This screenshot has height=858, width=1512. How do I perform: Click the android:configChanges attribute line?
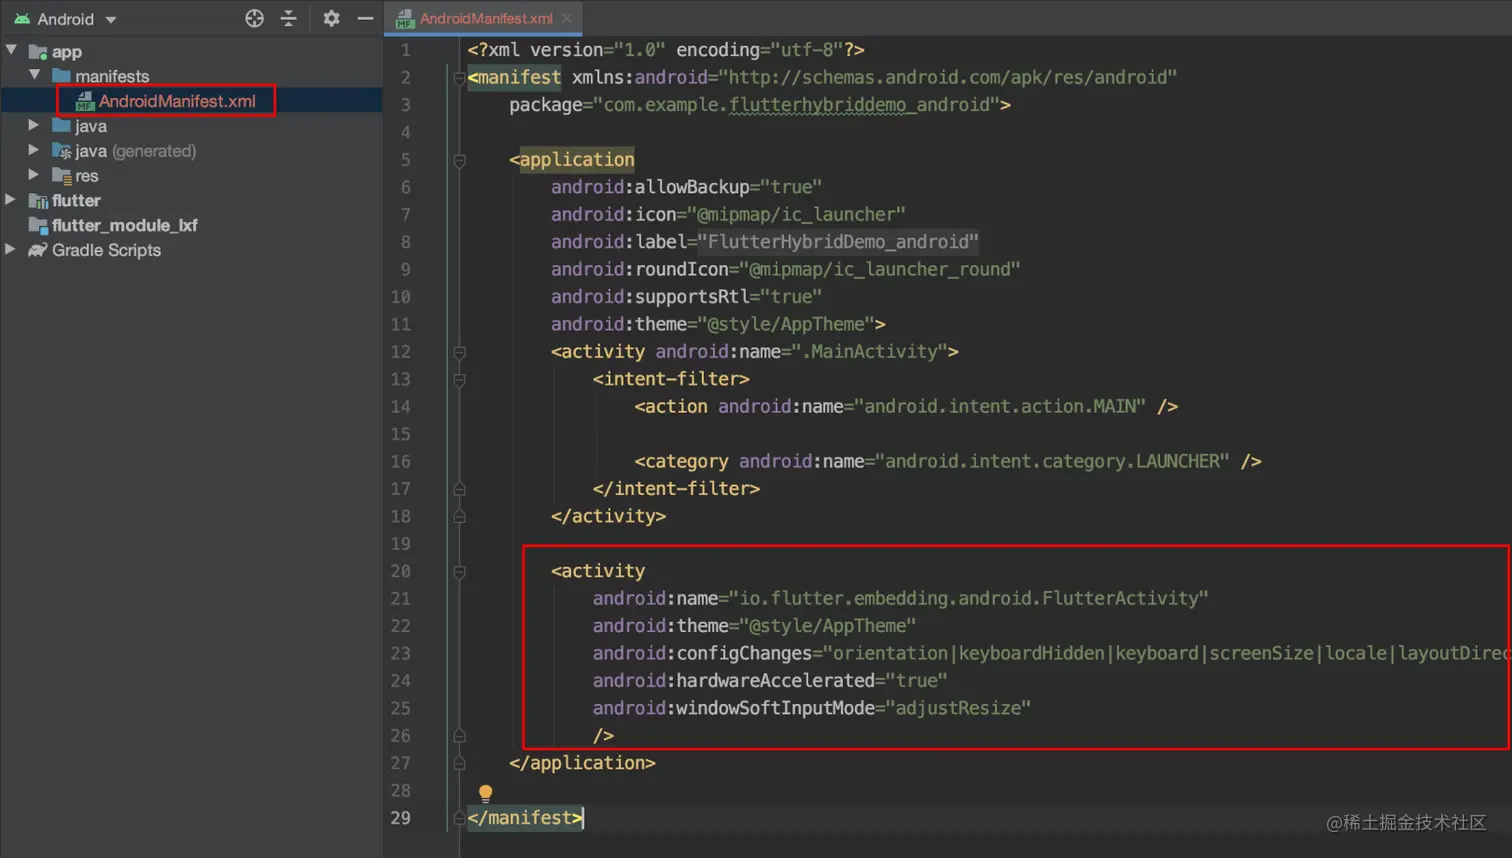pos(1050,654)
